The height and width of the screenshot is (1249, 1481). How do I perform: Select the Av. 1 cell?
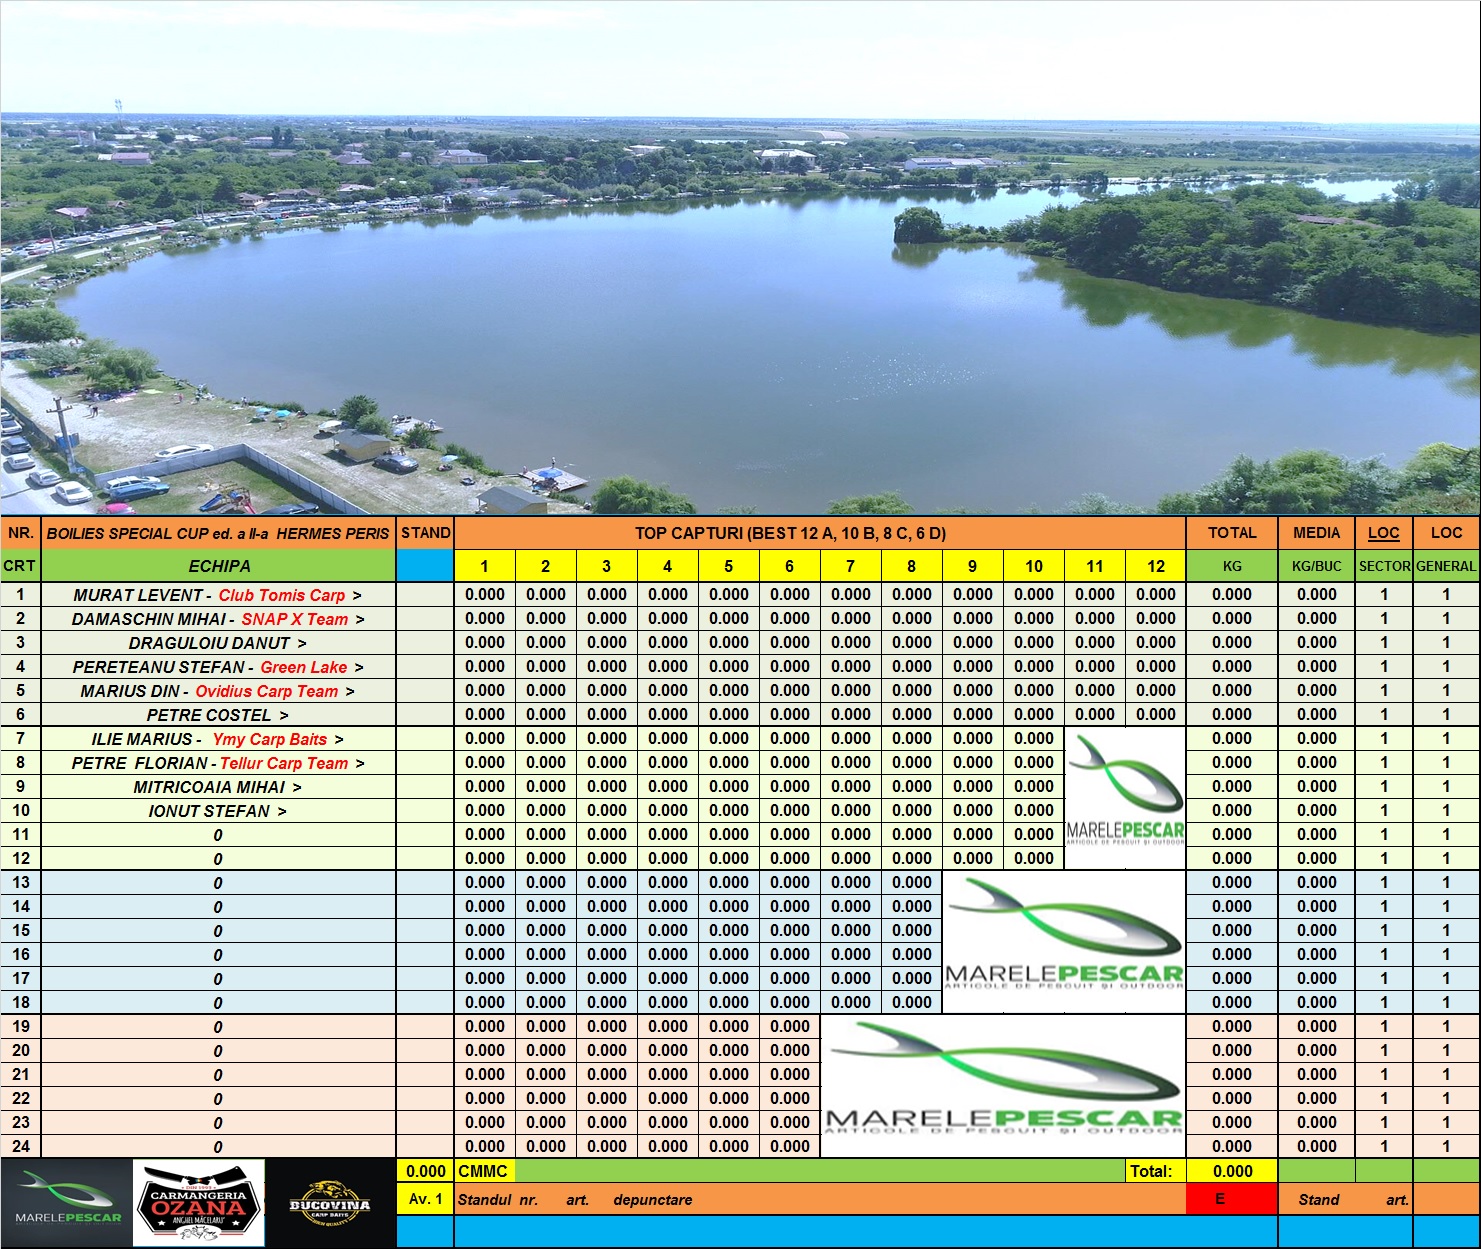426,1198
